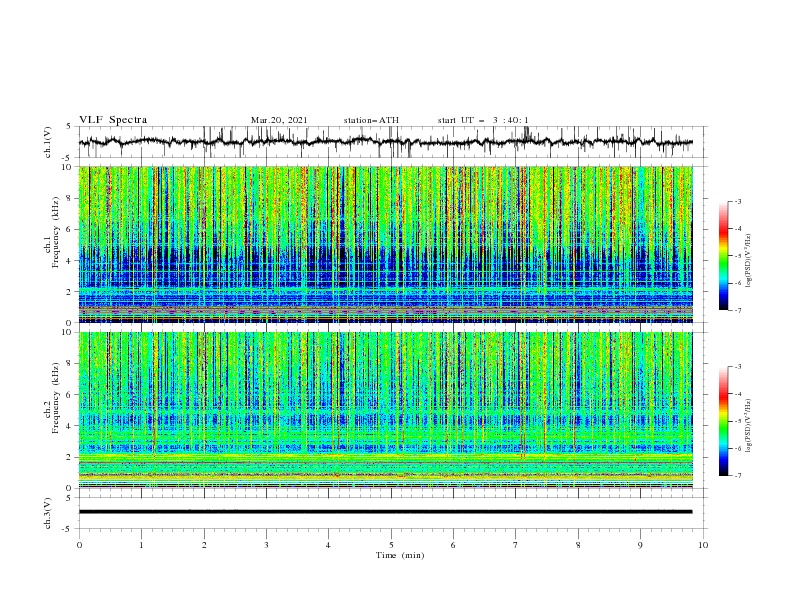Click the ch.2 'Frequency (kHz)' axis label
Screen dimensions: 792x612
click(x=56, y=398)
